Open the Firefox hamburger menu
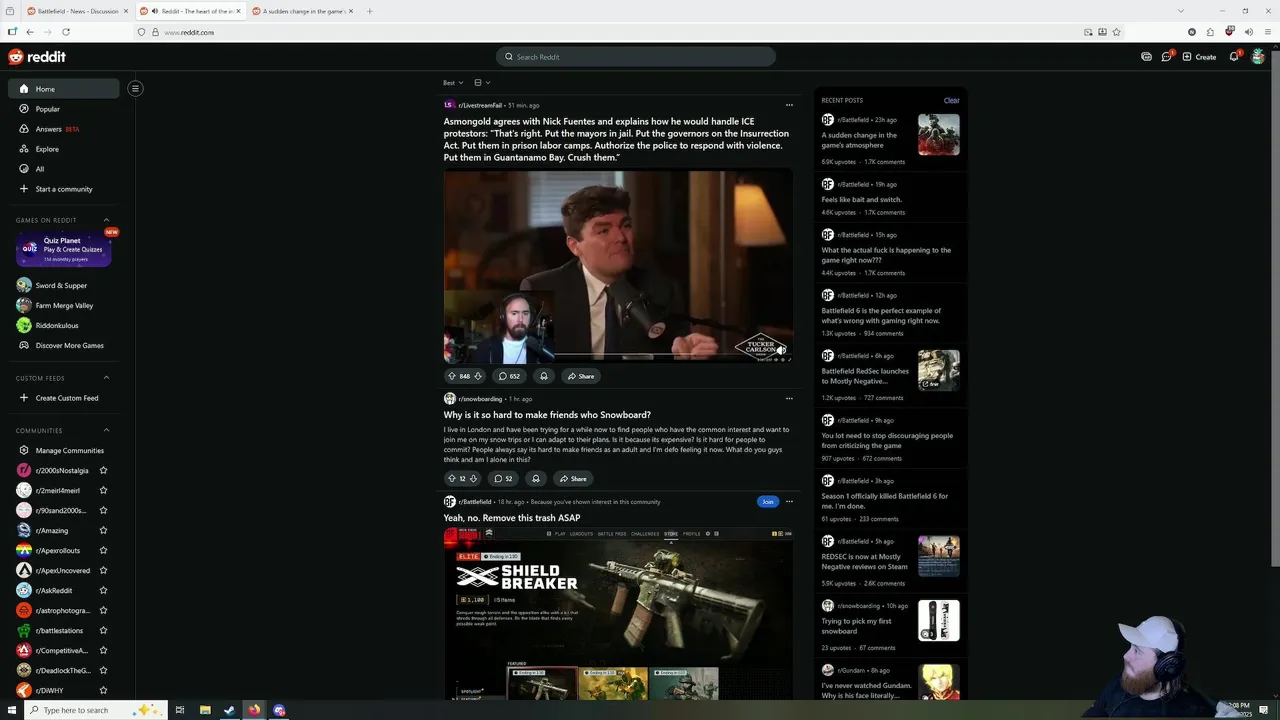The image size is (1280, 720). tap(1267, 32)
